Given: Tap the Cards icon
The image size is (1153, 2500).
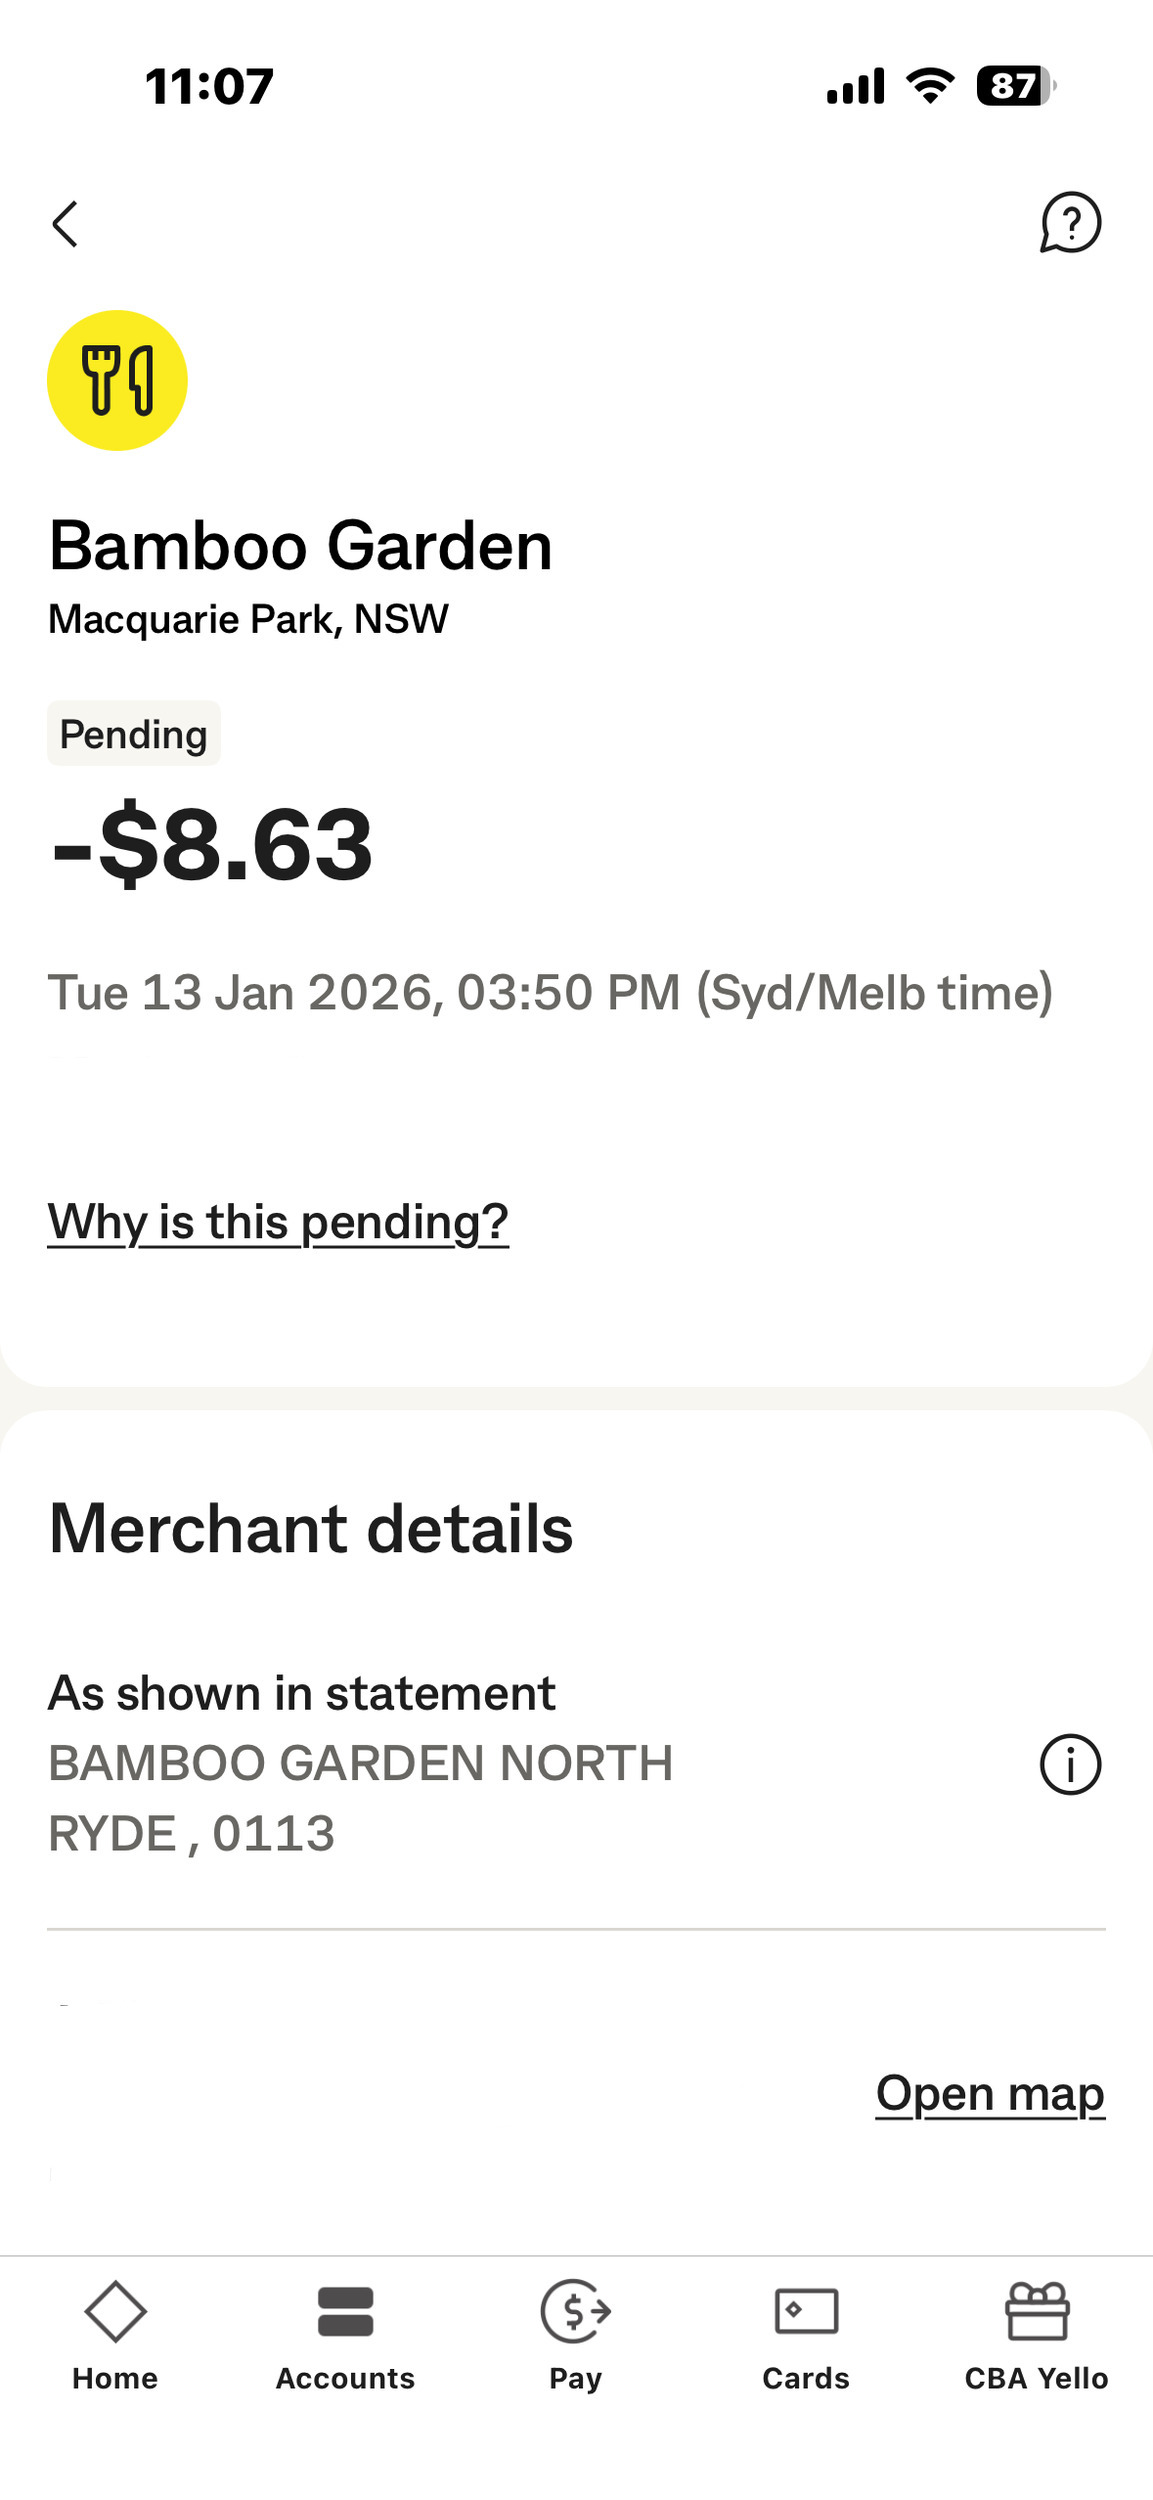Looking at the screenshot, I should point(806,2311).
